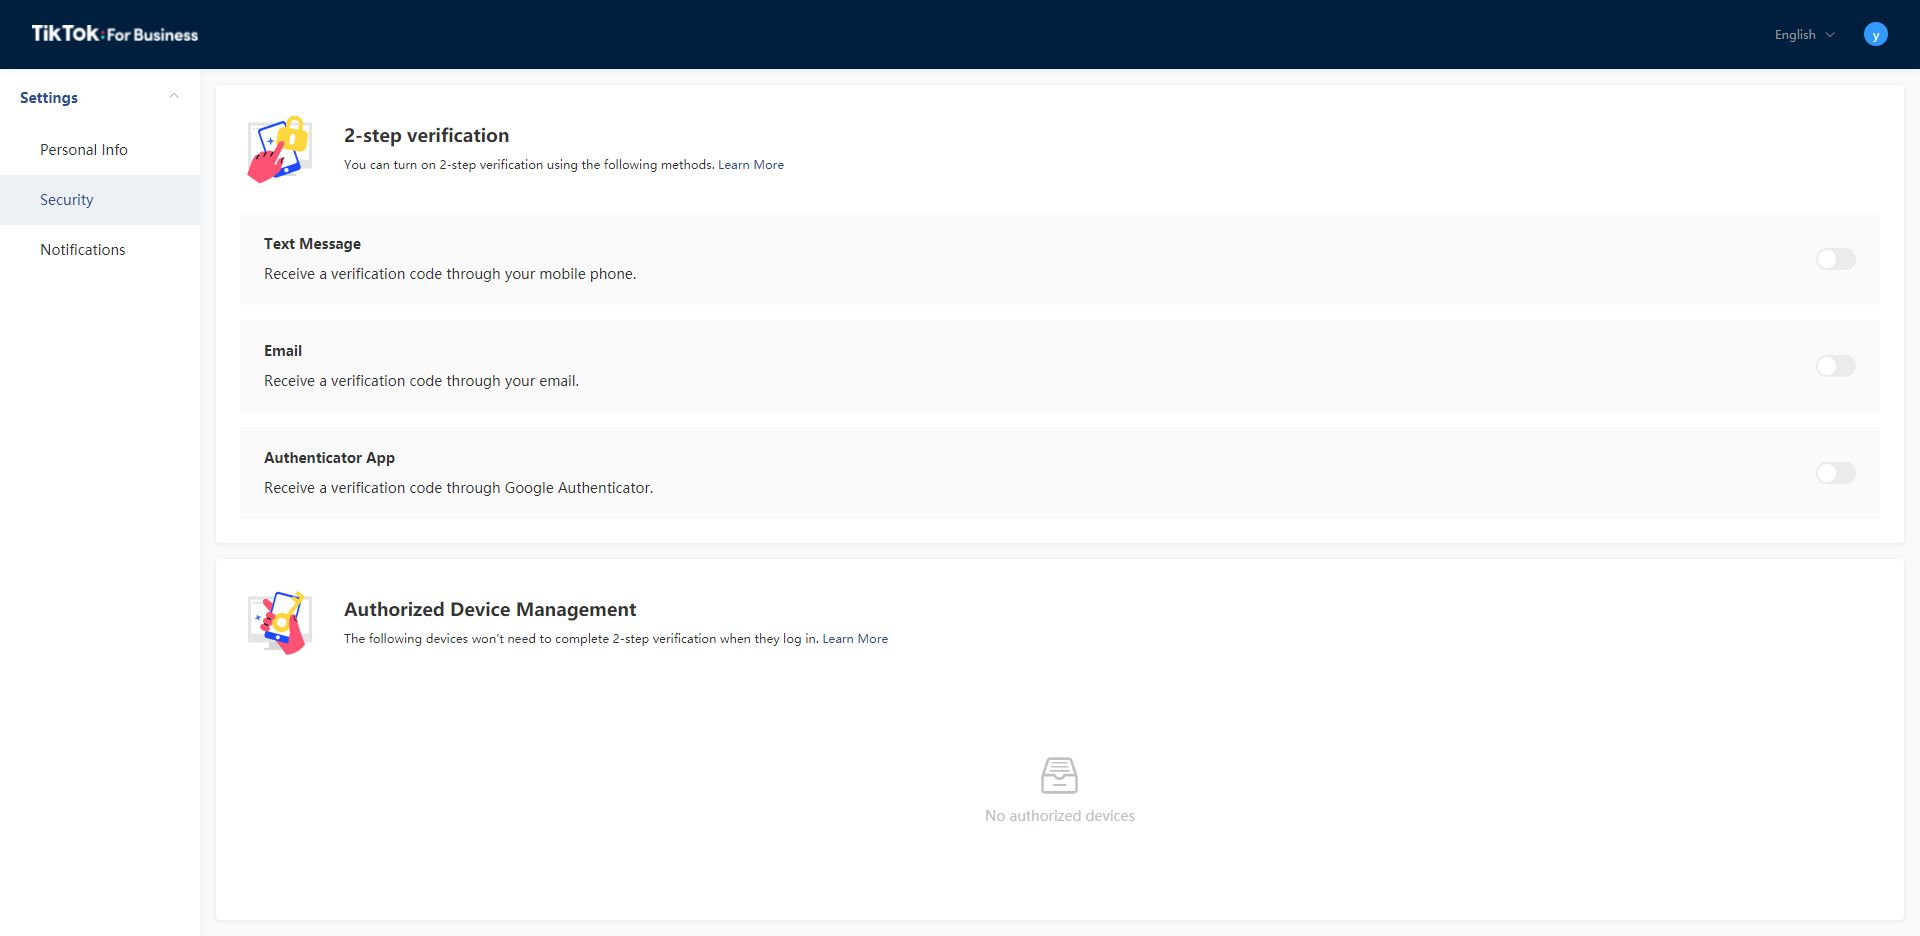Enable Text Message verification toggle

(1835, 259)
